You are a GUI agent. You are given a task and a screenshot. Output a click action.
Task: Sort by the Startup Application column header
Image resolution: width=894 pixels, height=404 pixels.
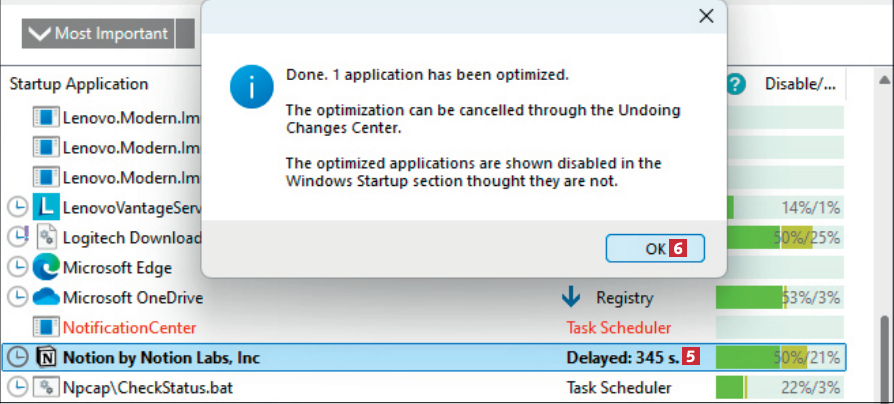(x=79, y=84)
